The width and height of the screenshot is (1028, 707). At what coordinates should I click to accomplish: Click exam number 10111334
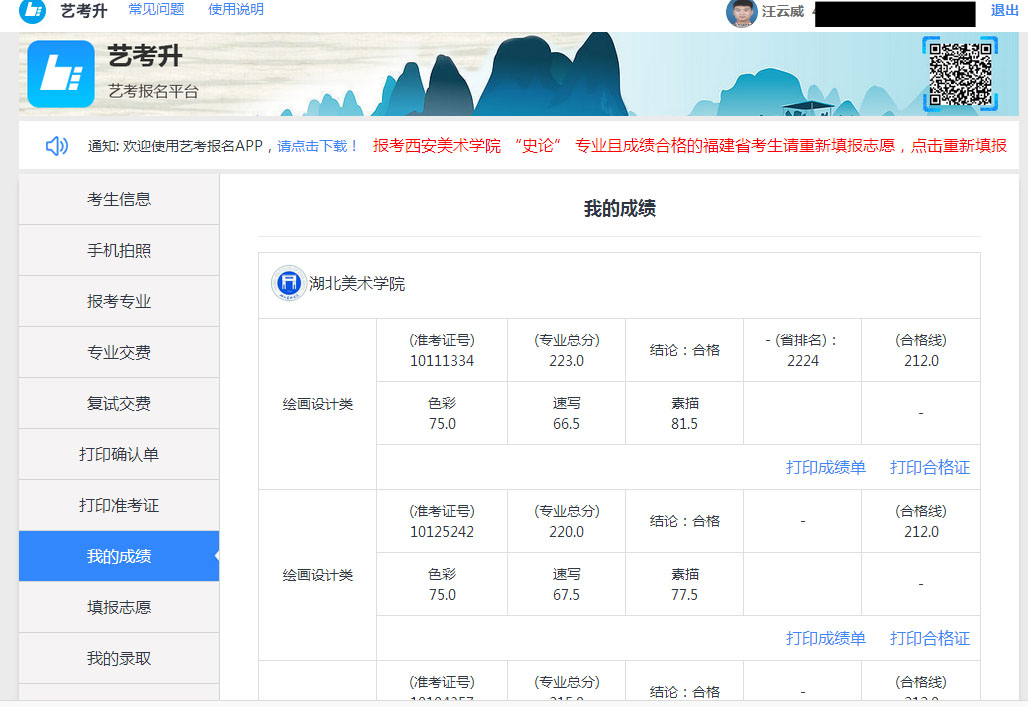(442, 361)
